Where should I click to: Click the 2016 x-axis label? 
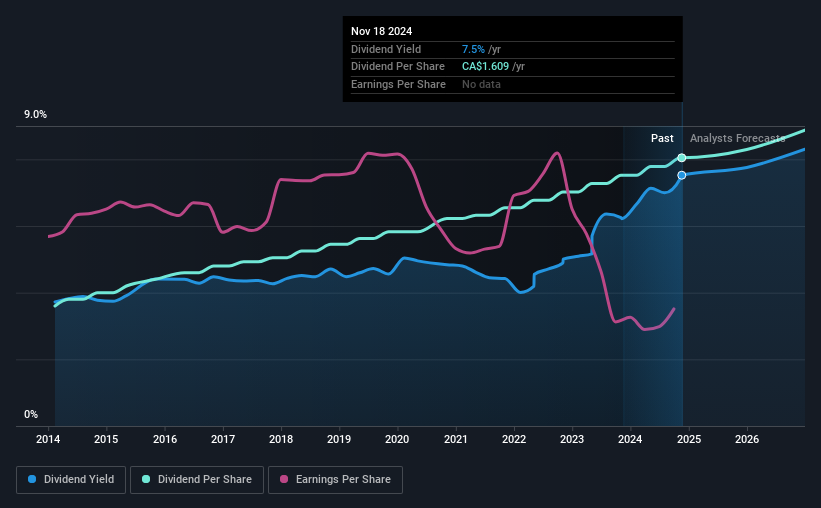click(165, 439)
